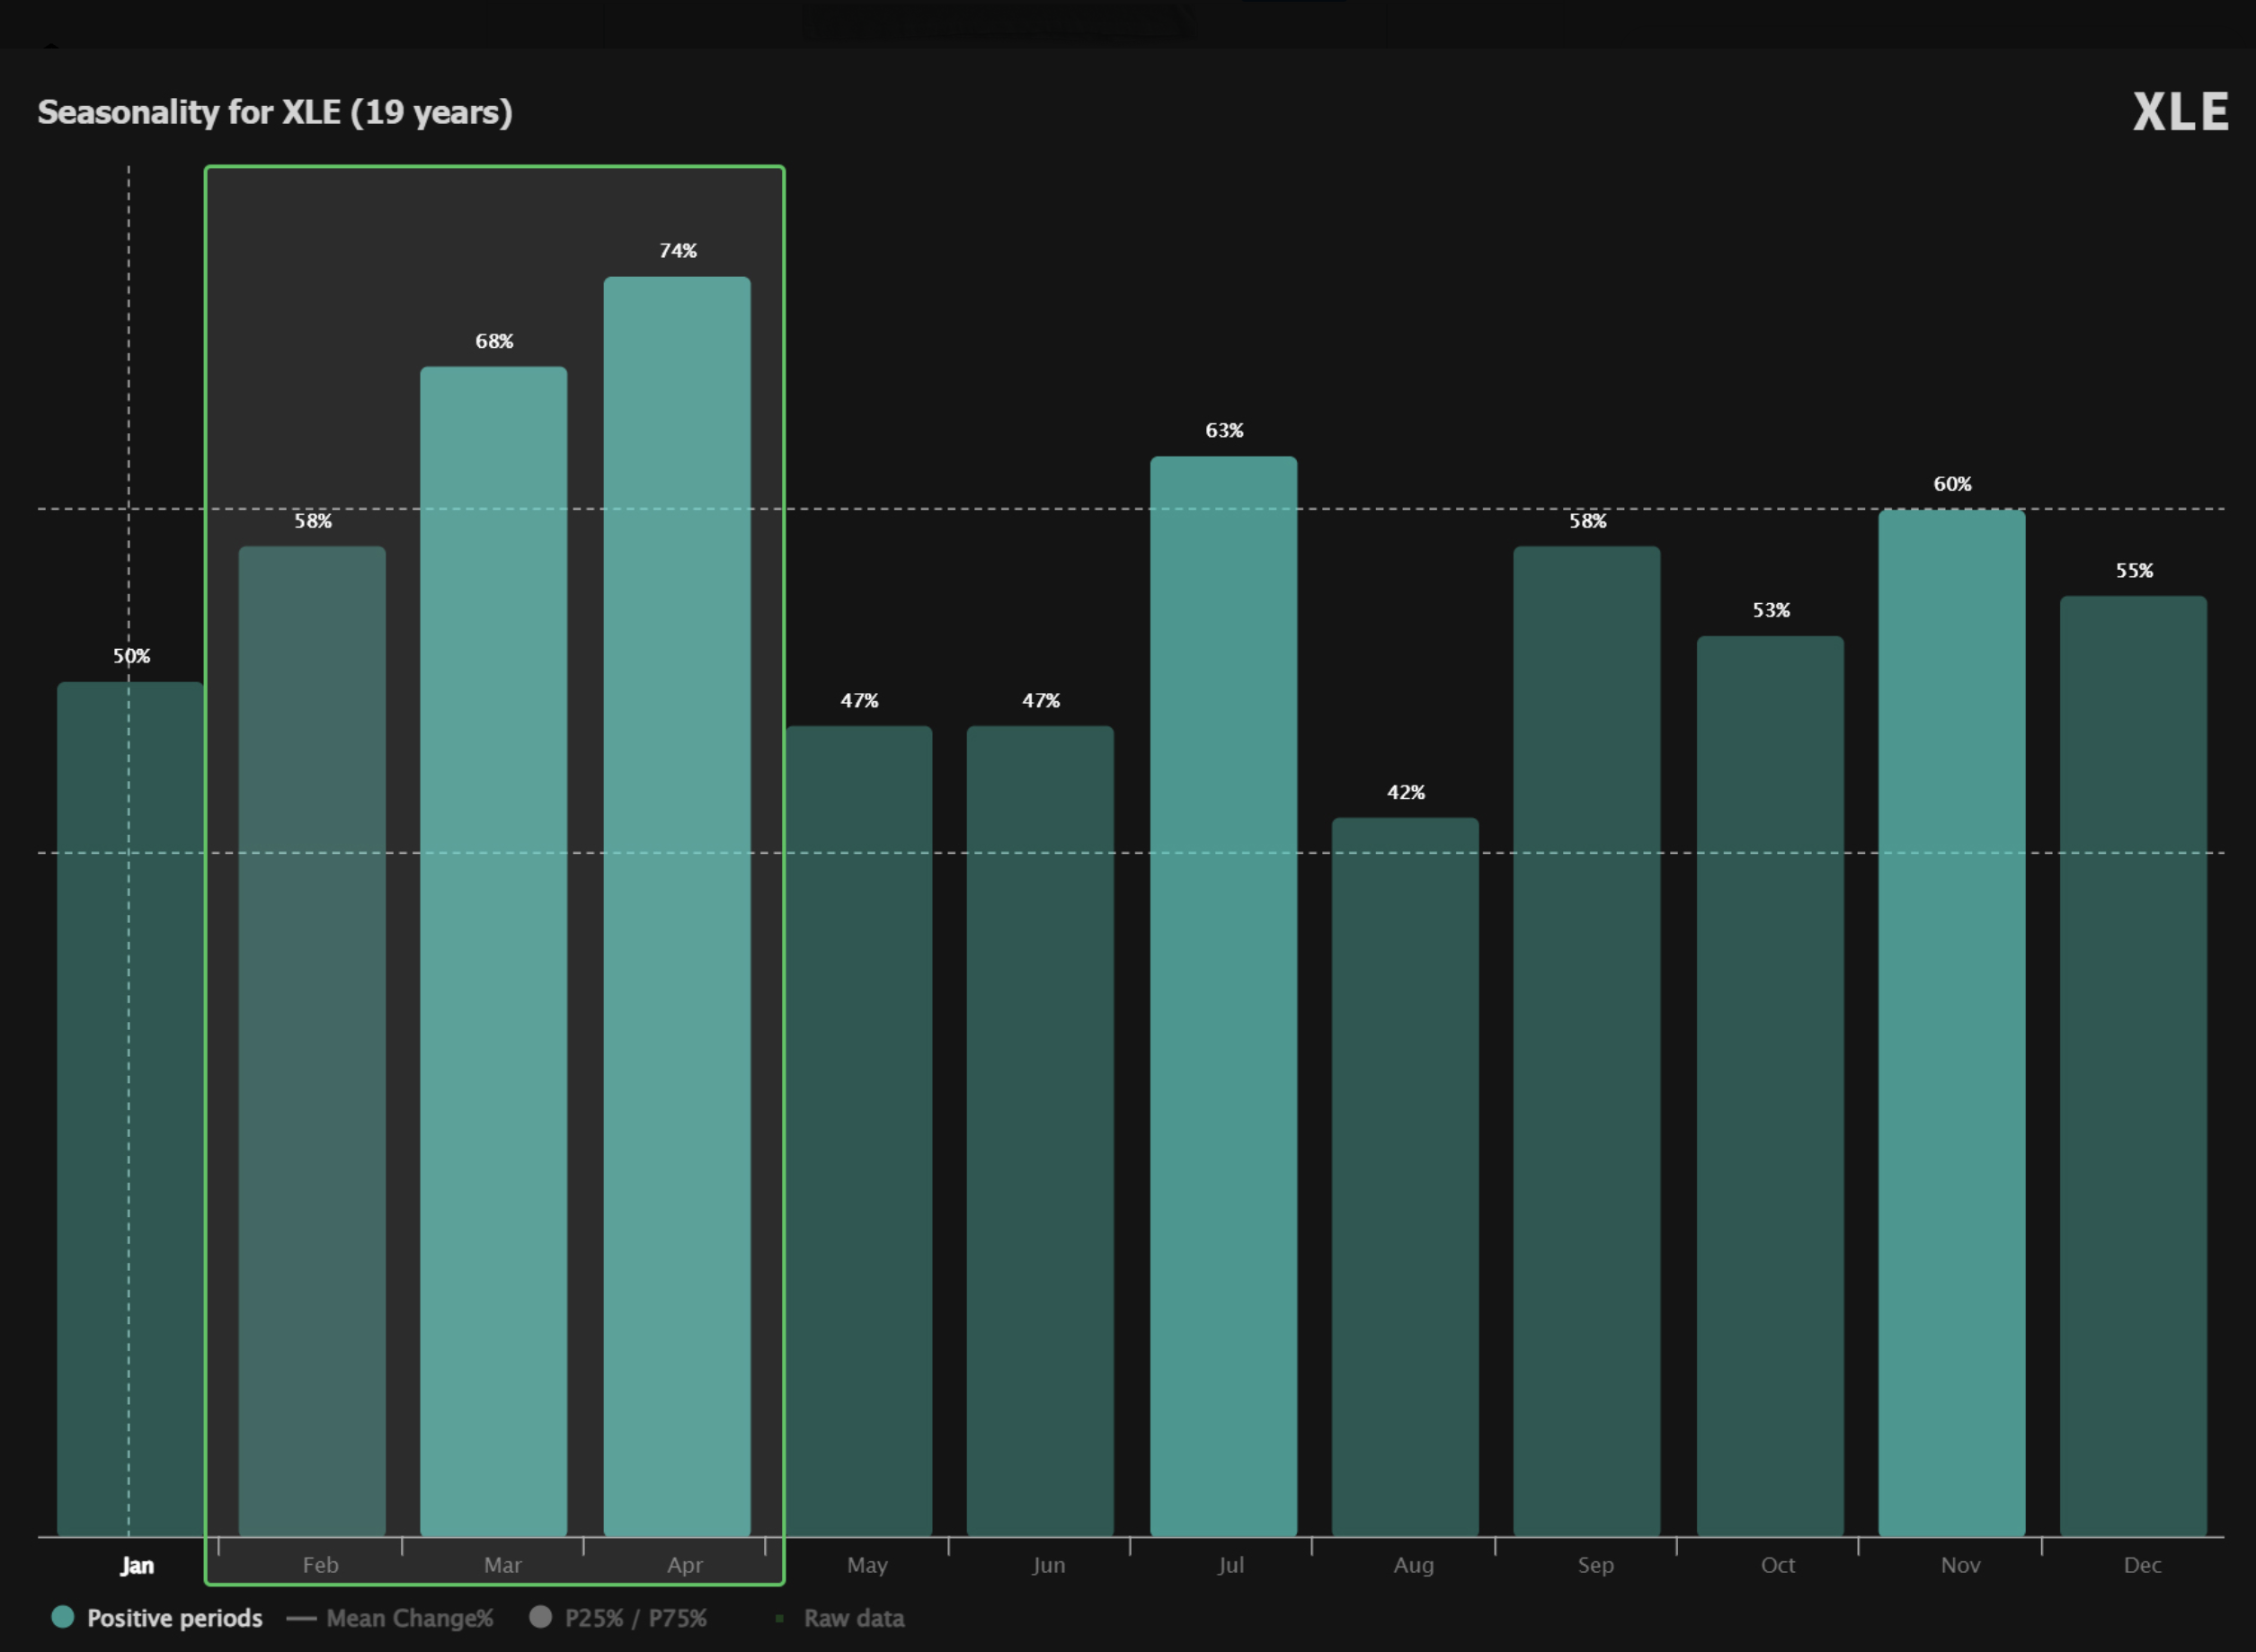Click the September 58% bar
The width and height of the screenshot is (2256, 1652).
1587,1041
